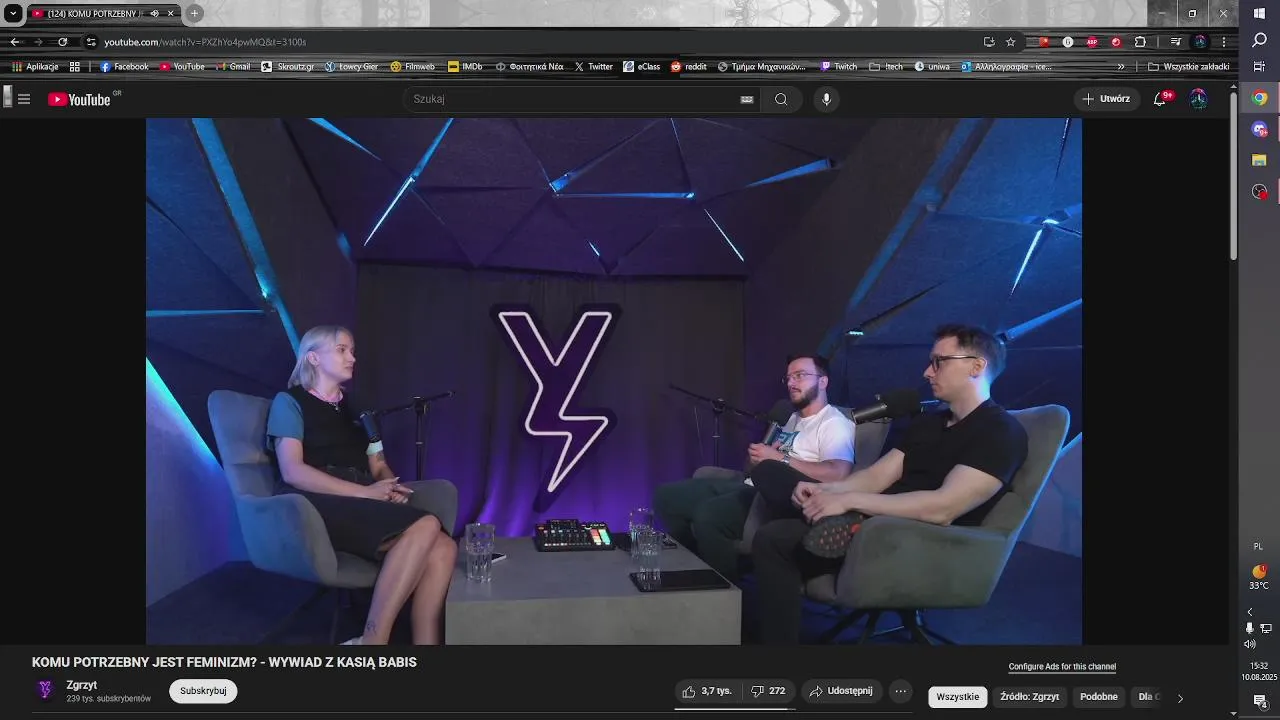
Task: Open Windows search on the taskbar
Action: pyautogui.click(x=1260, y=40)
